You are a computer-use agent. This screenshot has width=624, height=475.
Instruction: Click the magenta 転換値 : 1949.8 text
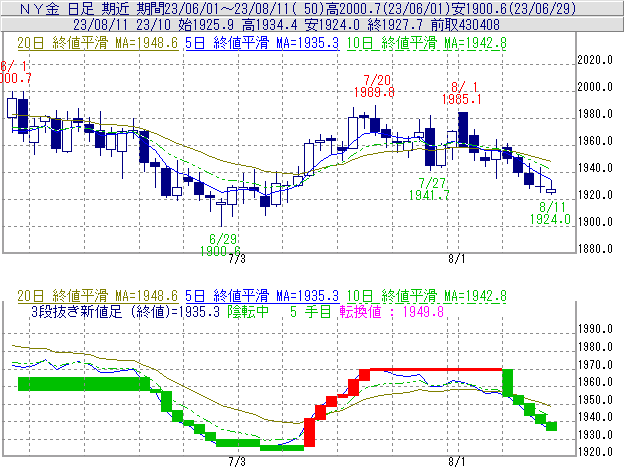click(x=392, y=312)
